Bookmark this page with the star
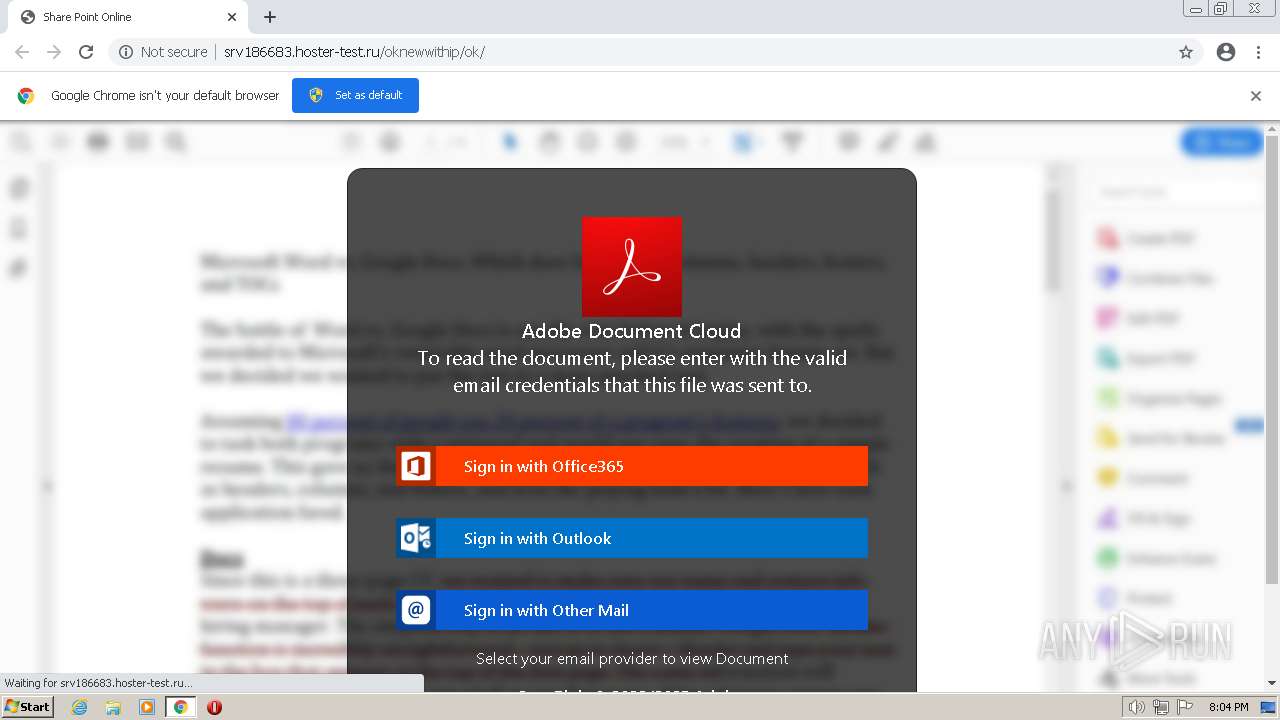1280x720 pixels. tap(1186, 52)
